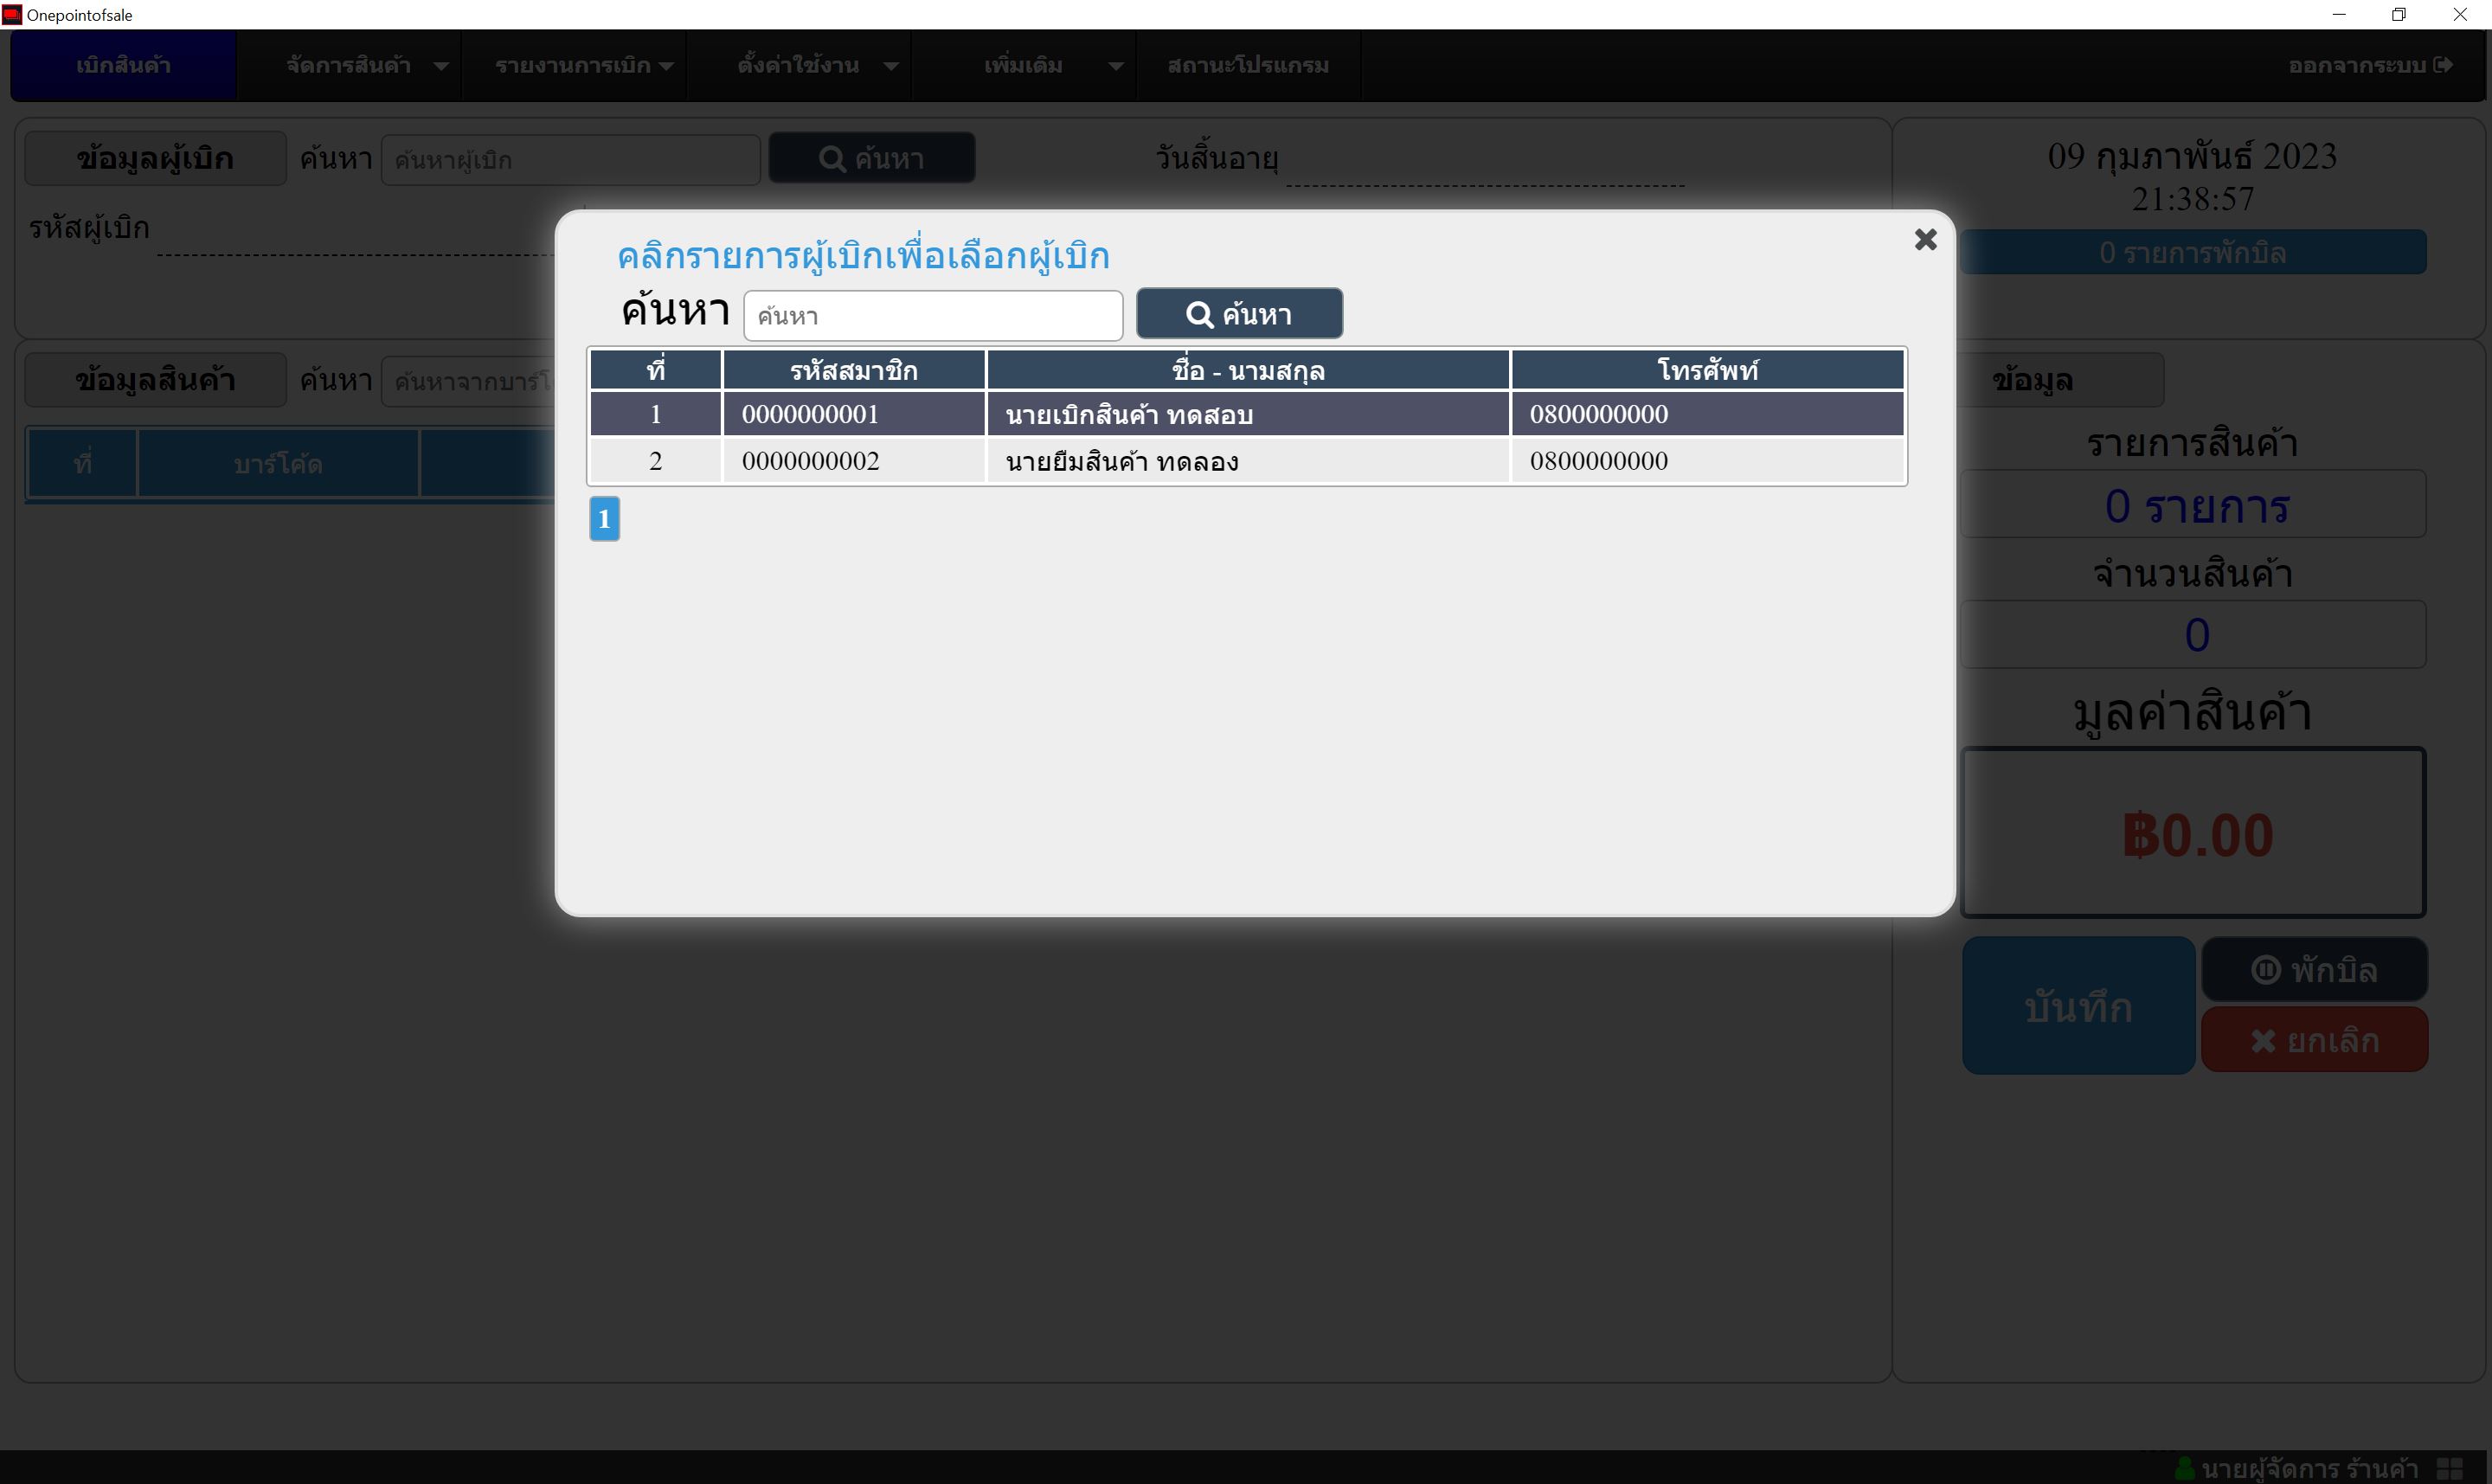Click the grid icon in the bottom-right corner
The height and width of the screenshot is (1484, 2492).
pos(2450,1468)
